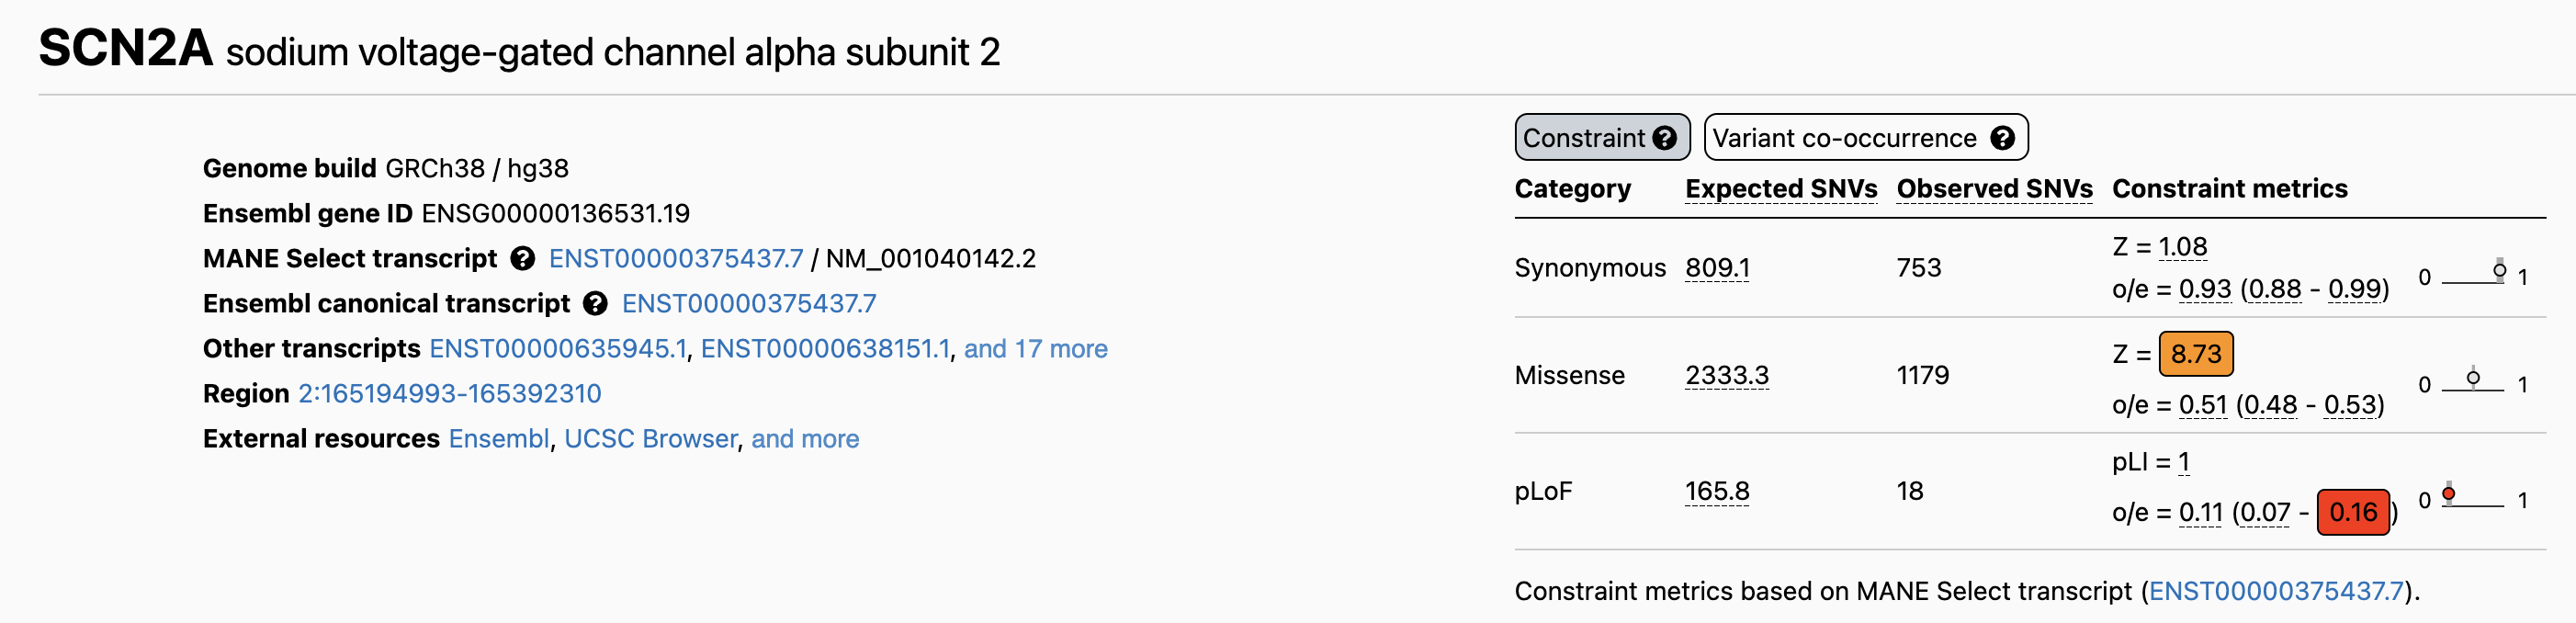Select the Constraint tab
Image resolution: width=2576 pixels, height=623 pixels.
pyautogui.click(x=1584, y=138)
